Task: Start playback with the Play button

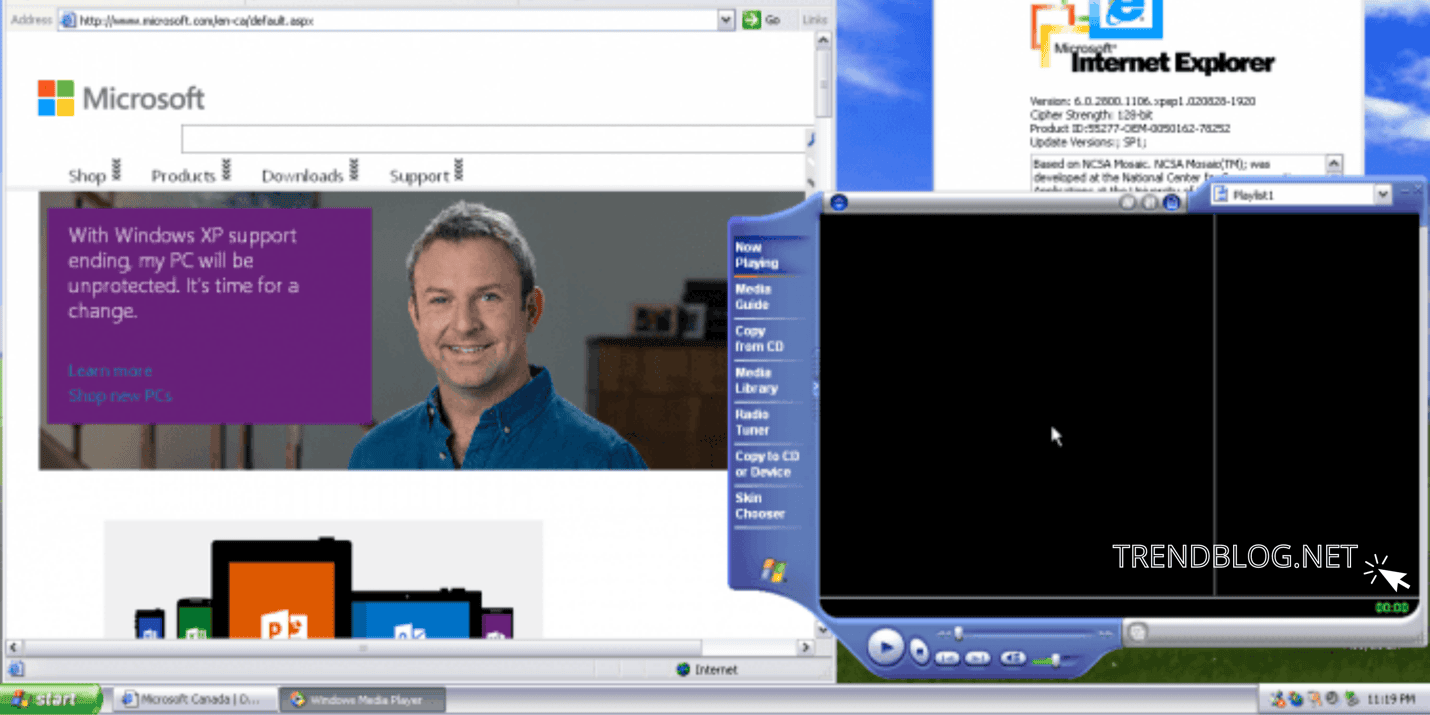Action: click(x=885, y=647)
